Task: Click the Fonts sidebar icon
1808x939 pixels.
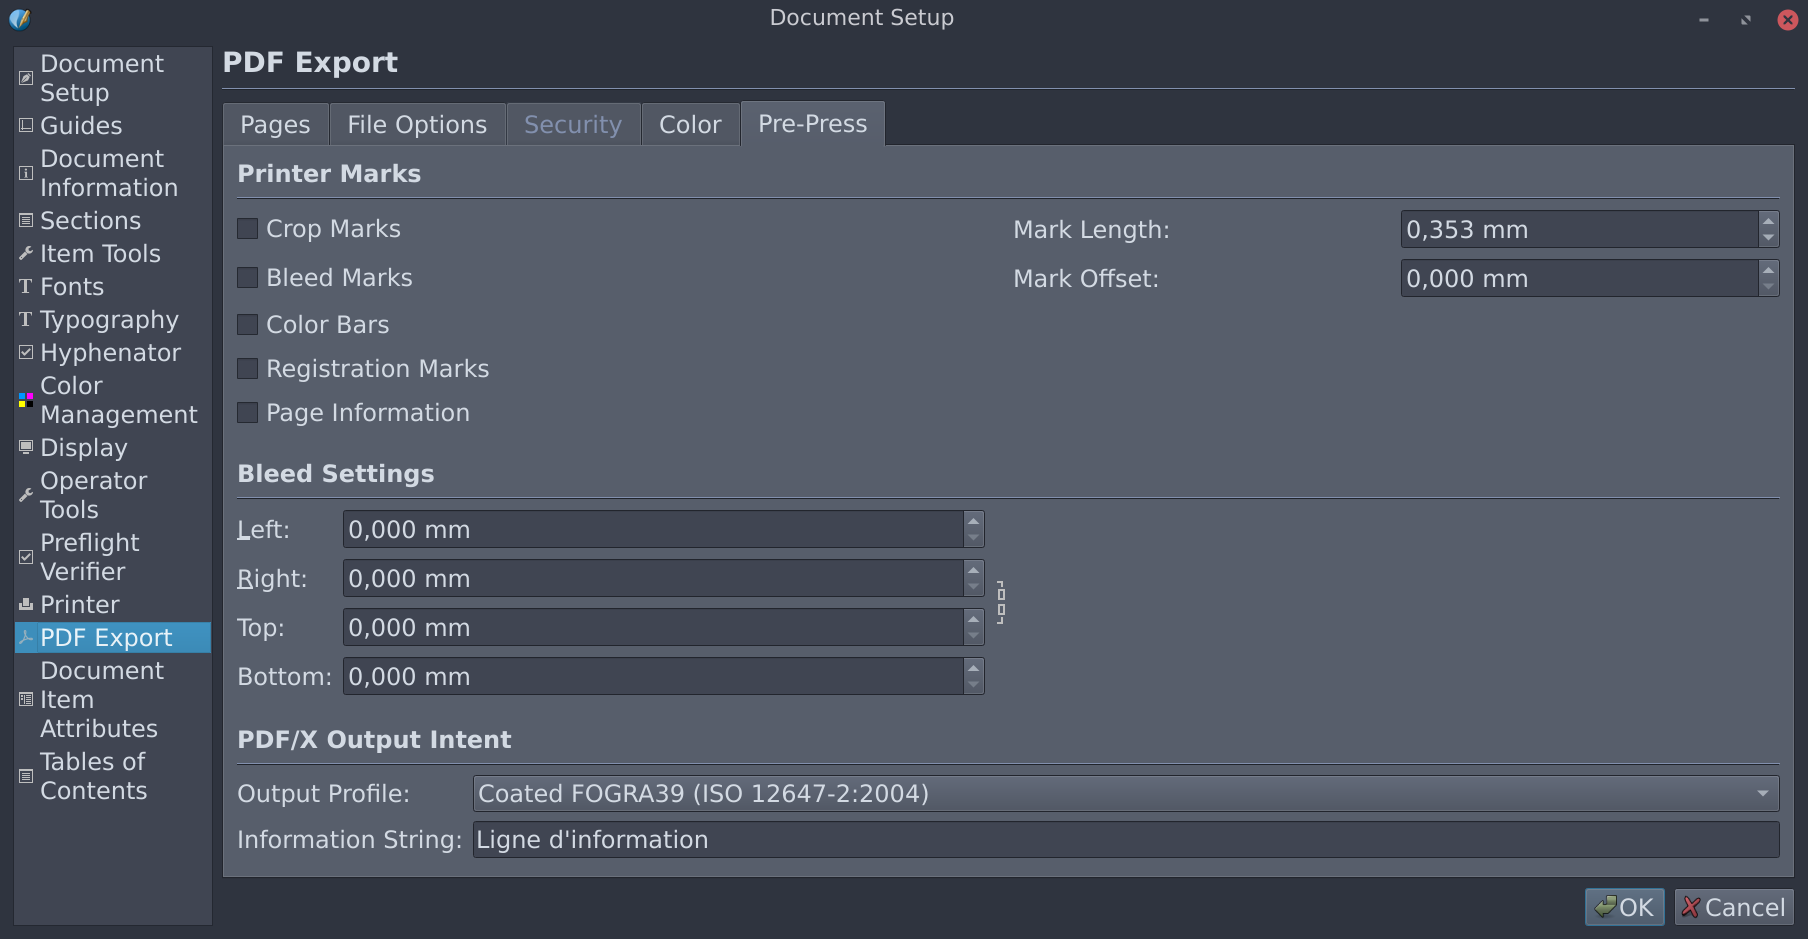Action: pyautogui.click(x=25, y=286)
